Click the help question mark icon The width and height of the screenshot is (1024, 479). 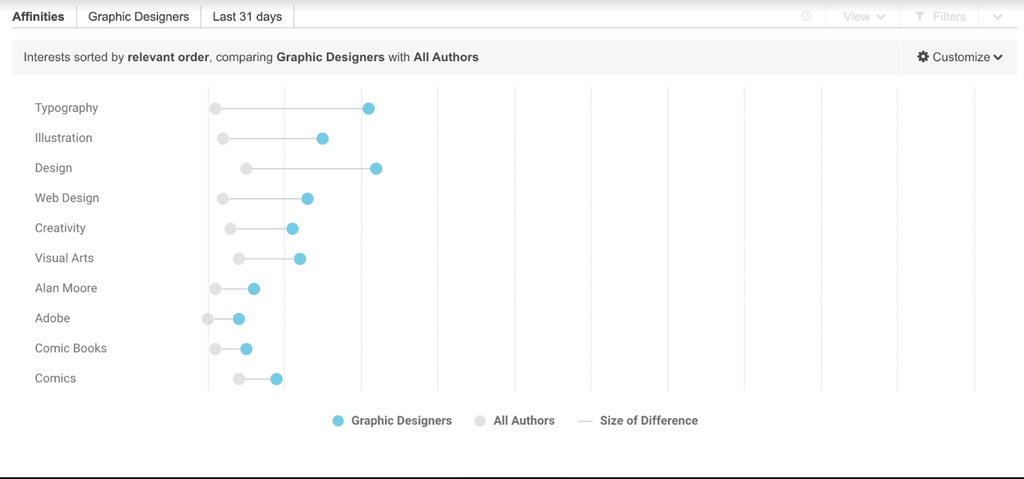coord(806,17)
